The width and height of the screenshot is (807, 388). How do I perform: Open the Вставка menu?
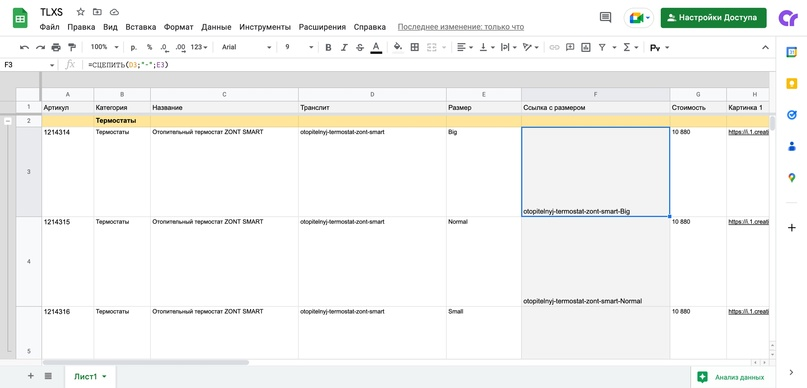[141, 27]
